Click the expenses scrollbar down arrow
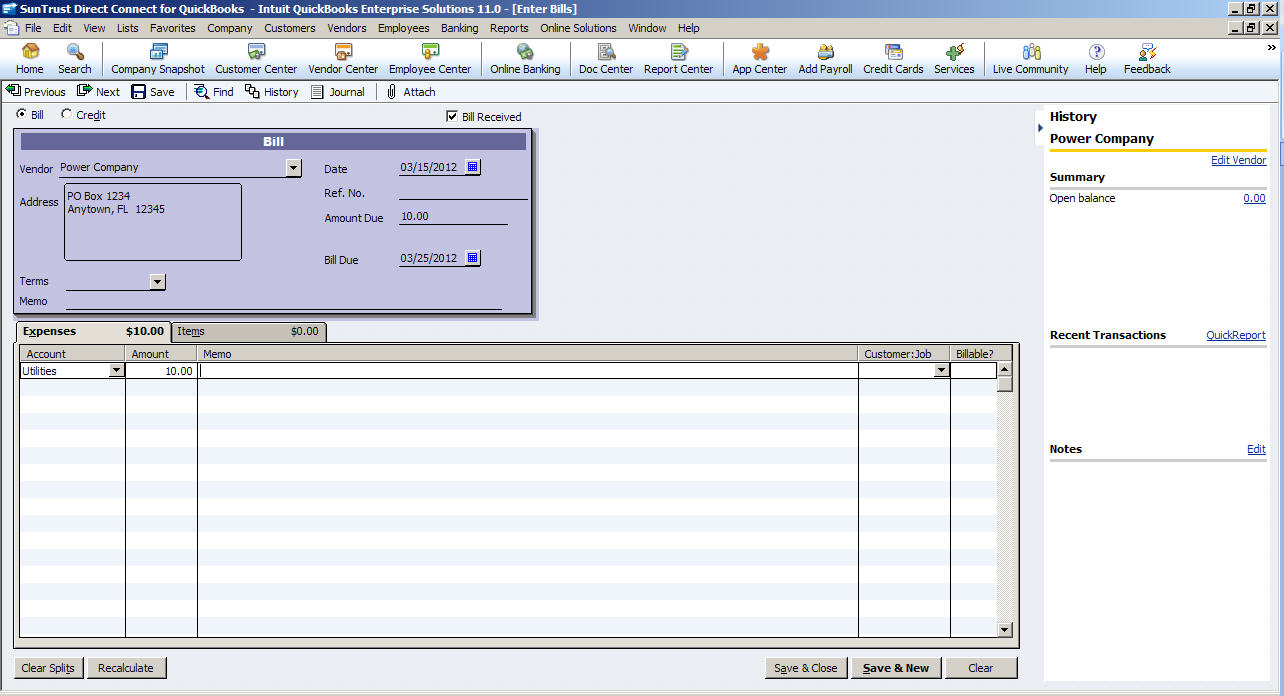 (1005, 629)
